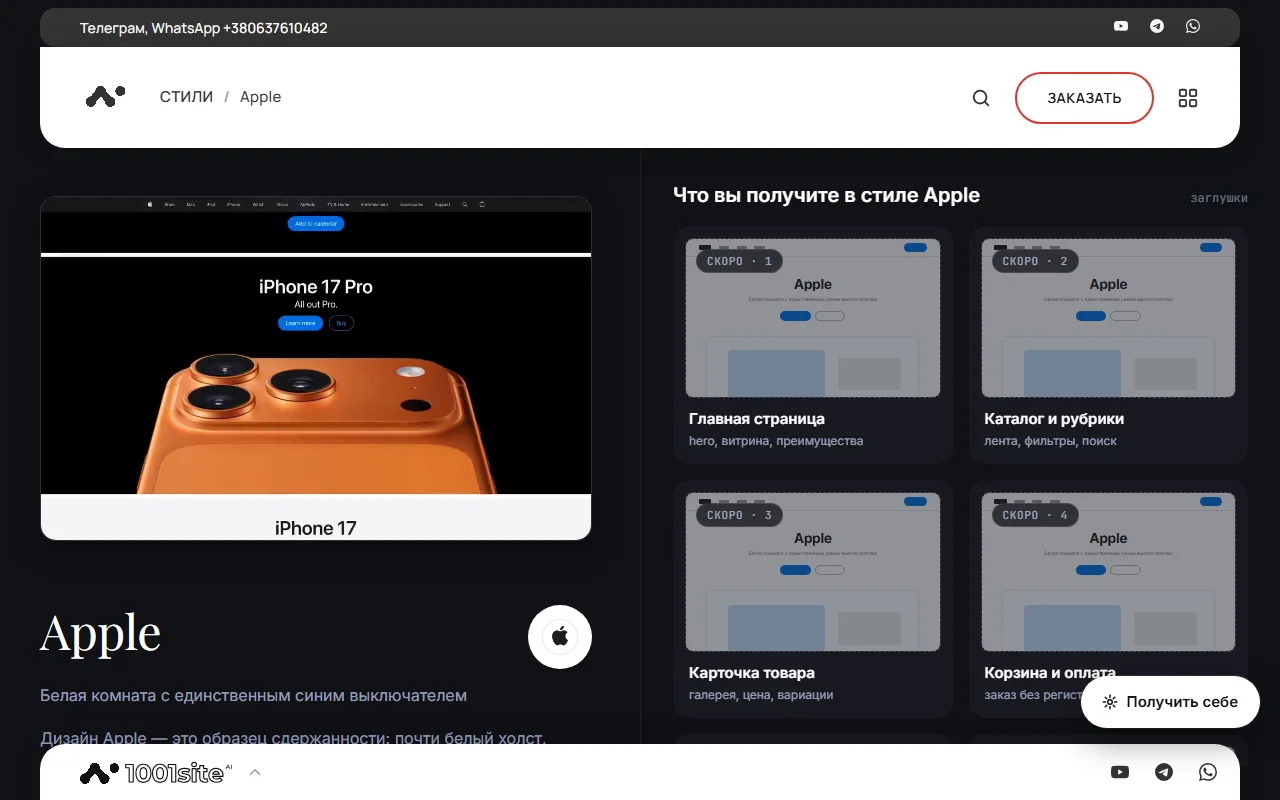Click the Apple breadcrumb item

tap(260, 97)
